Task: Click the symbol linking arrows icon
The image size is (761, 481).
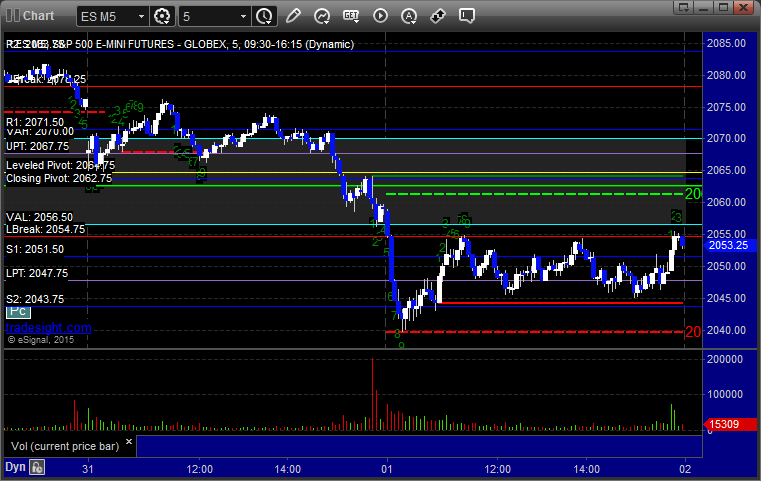Action: pos(438,16)
